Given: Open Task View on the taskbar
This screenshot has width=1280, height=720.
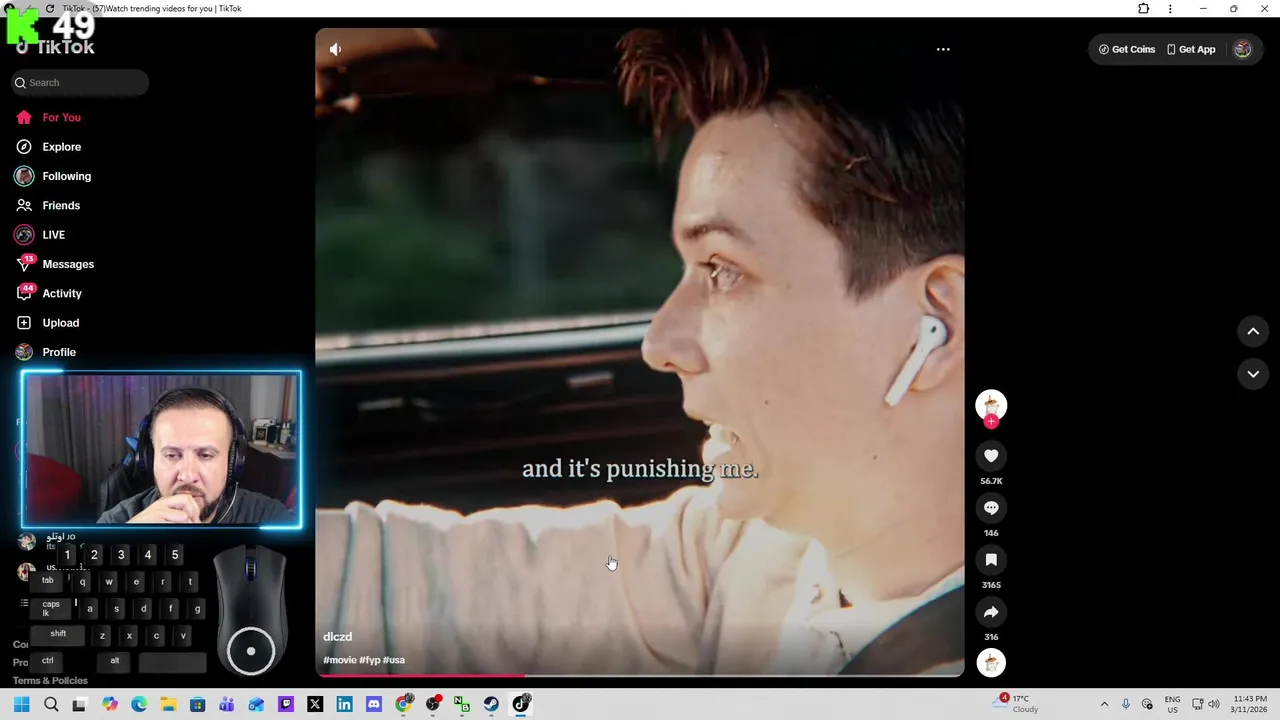Looking at the screenshot, I should (80, 704).
